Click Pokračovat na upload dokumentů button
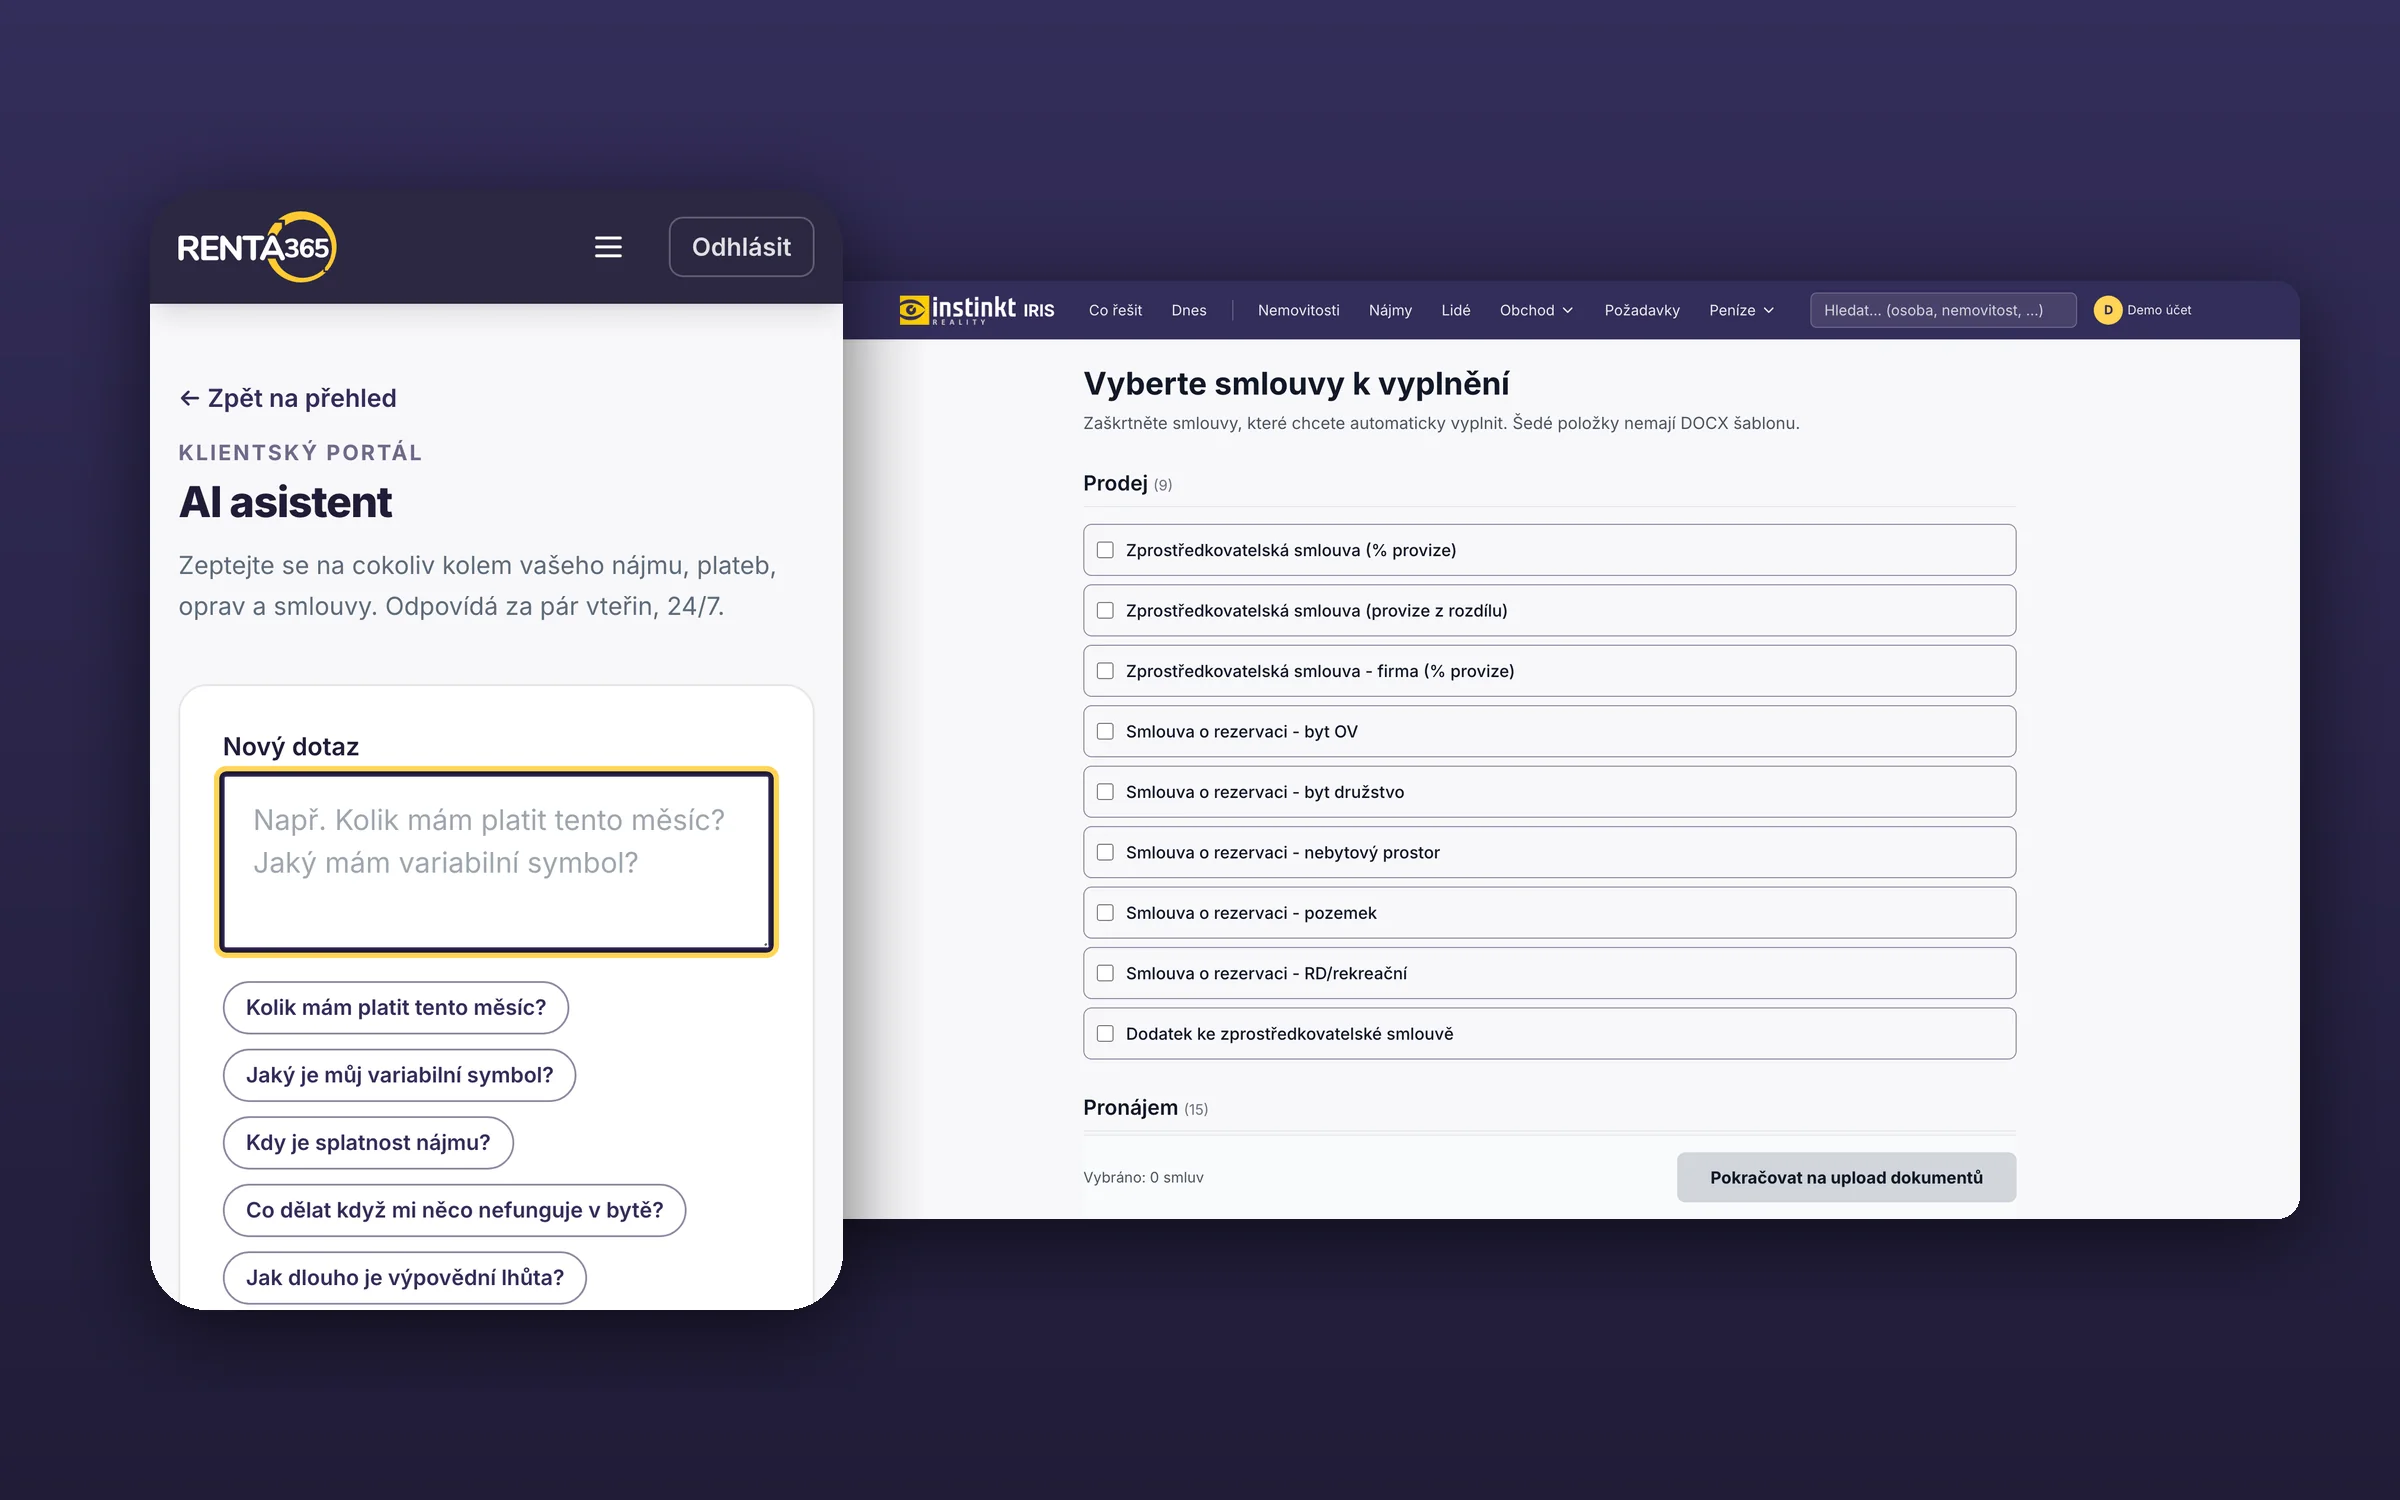Image resolution: width=2400 pixels, height=1500 pixels. click(1846, 1177)
